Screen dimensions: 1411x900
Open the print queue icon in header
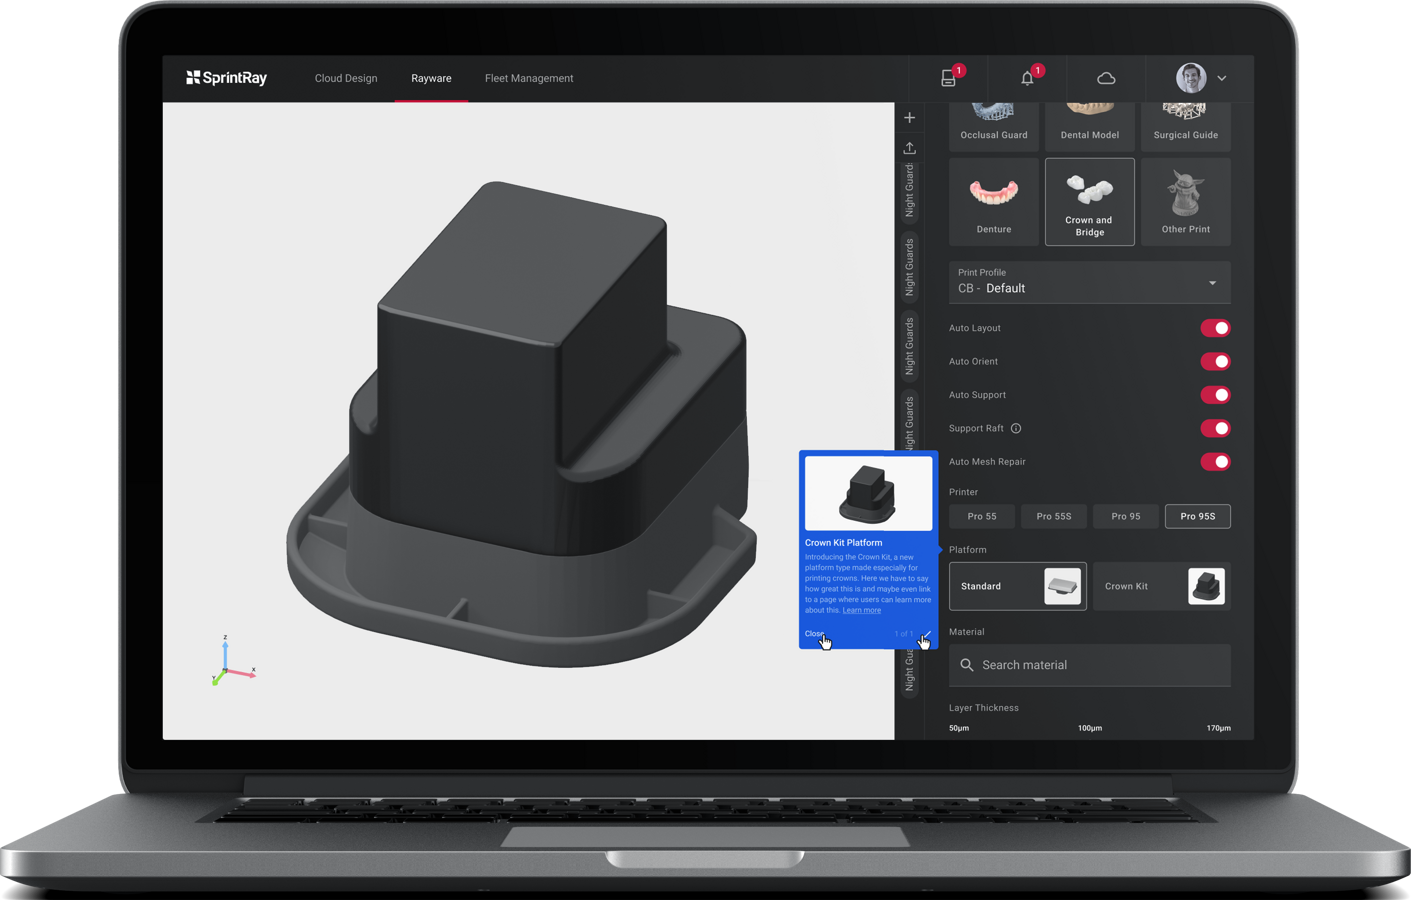tap(949, 78)
